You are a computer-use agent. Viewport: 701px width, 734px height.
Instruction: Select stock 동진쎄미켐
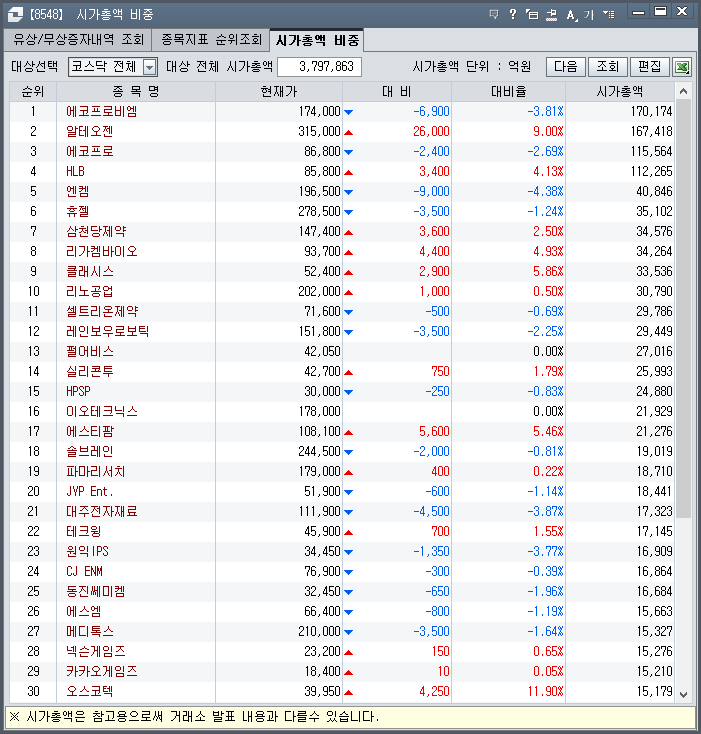(x=95, y=592)
